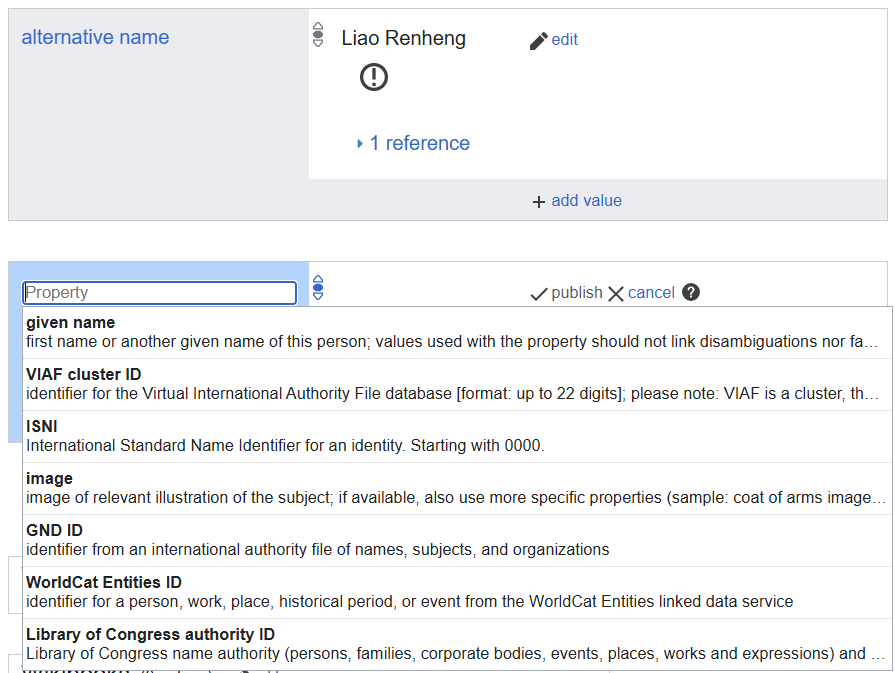Click the blue rank selector next to Property field
The image size is (895, 673).
318,288
